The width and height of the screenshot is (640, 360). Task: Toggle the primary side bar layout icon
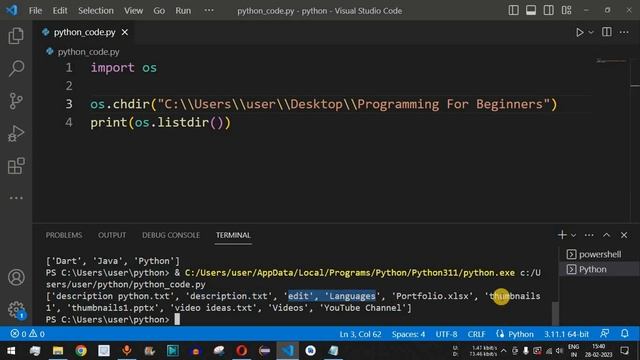pos(513,10)
